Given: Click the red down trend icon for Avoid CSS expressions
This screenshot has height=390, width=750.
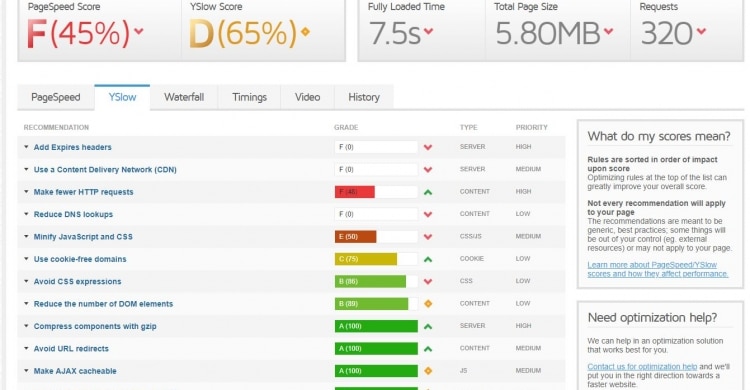Looking at the screenshot, I should point(428,282).
